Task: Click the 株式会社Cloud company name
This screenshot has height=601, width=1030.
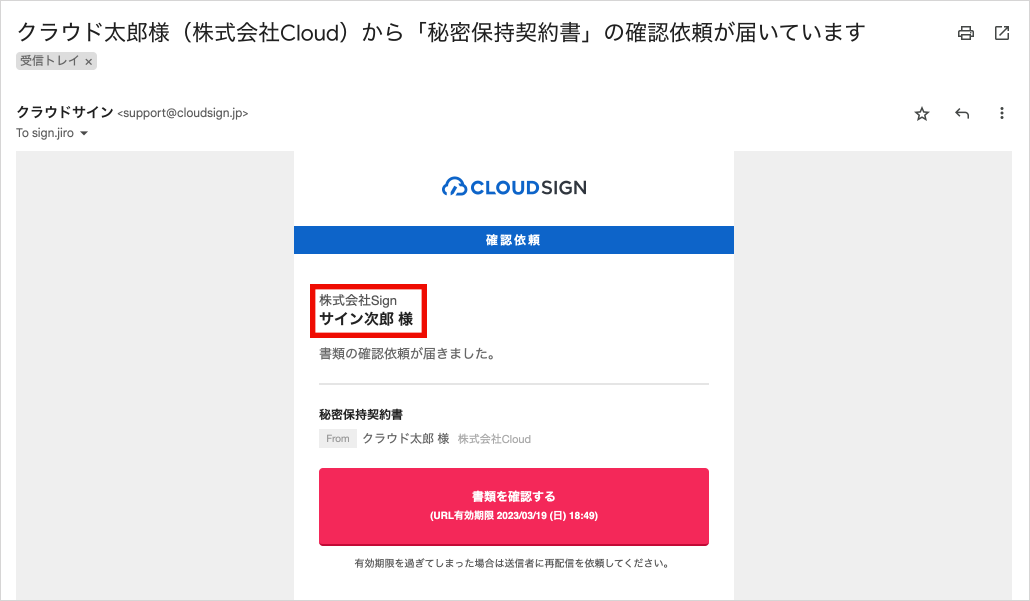Action: point(494,439)
